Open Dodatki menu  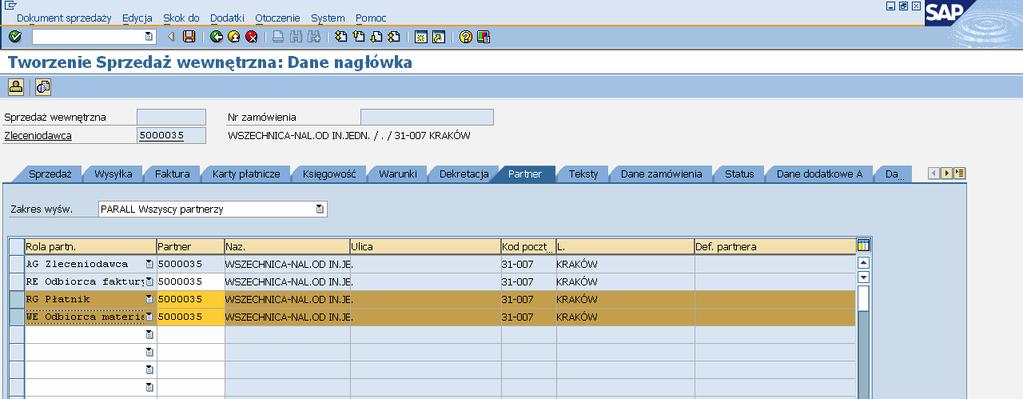pos(227,18)
